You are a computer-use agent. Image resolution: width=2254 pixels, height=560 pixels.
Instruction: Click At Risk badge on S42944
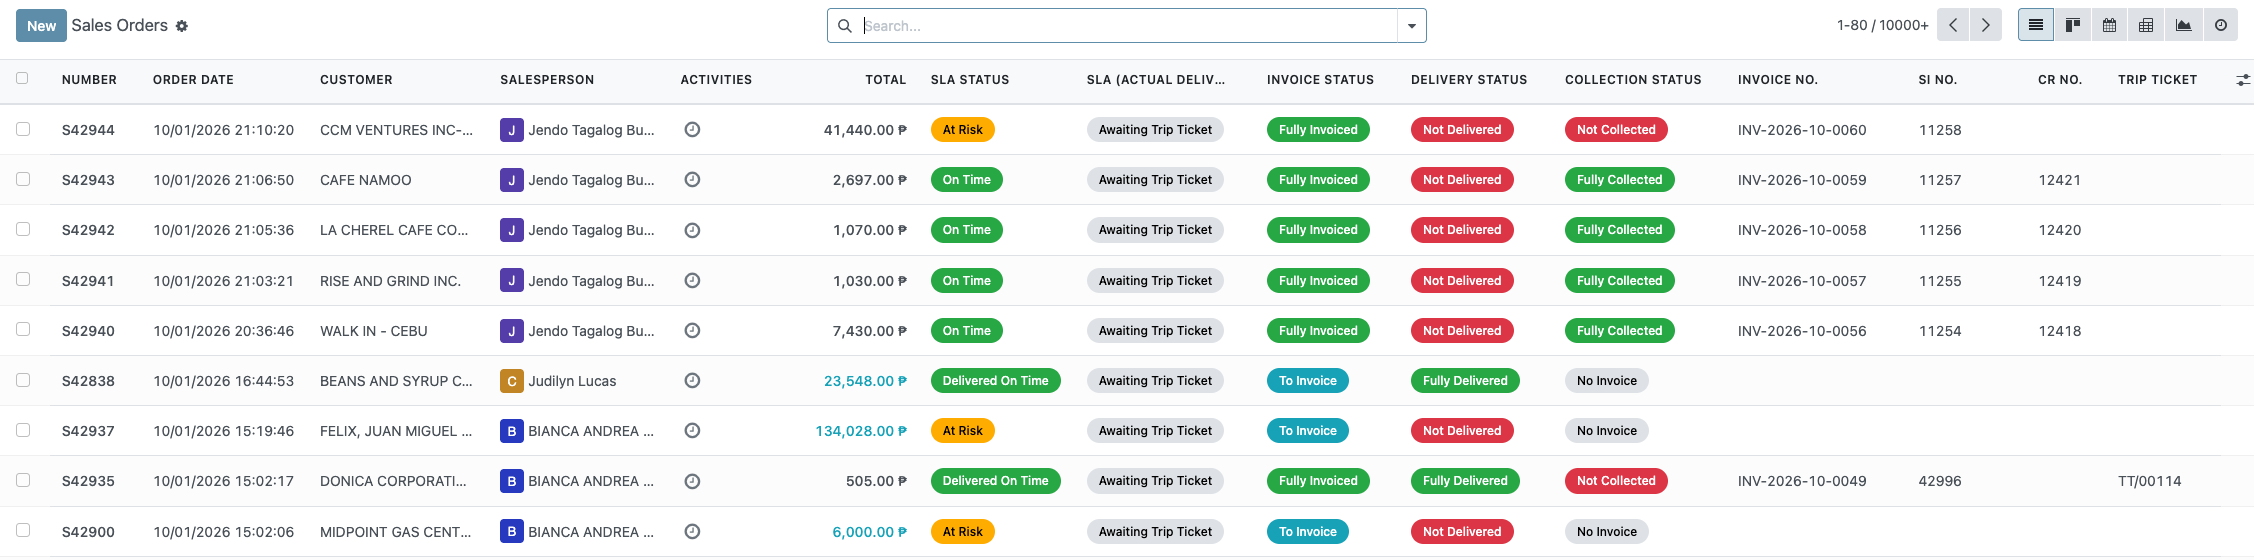tap(962, 130)
